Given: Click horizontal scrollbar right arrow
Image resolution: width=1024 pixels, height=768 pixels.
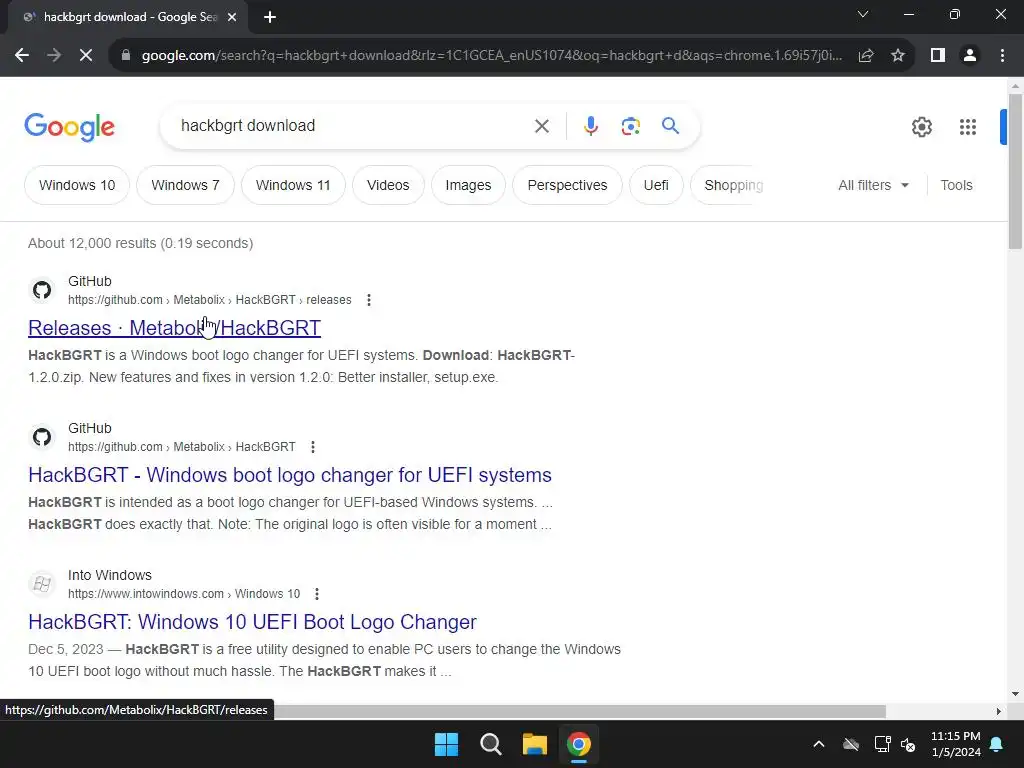Looking at the screenshot, I should click(x=999, y=711).
